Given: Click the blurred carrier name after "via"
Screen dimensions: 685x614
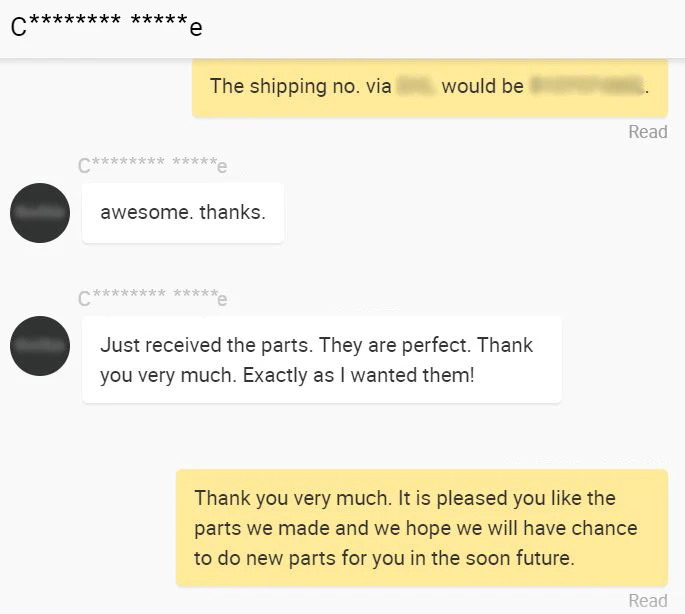Looking at the screenshot, I should coord(414,87).
